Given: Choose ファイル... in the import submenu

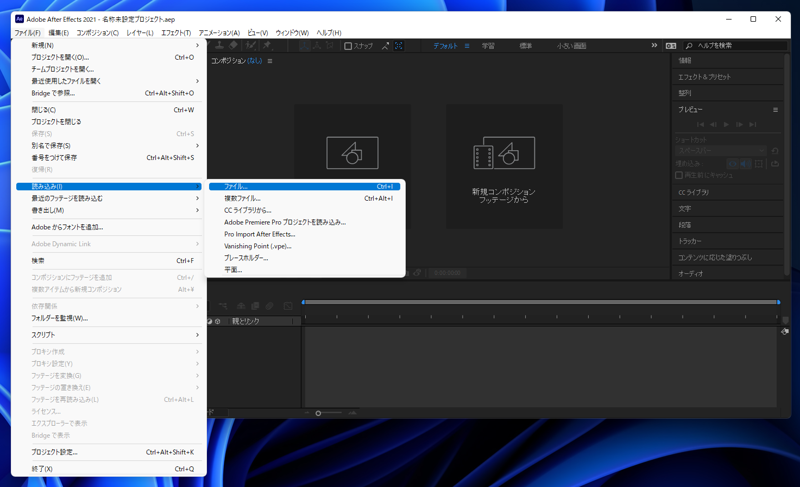Looking at the screenshot, I should pyautogui.click(x=305, y=187).
